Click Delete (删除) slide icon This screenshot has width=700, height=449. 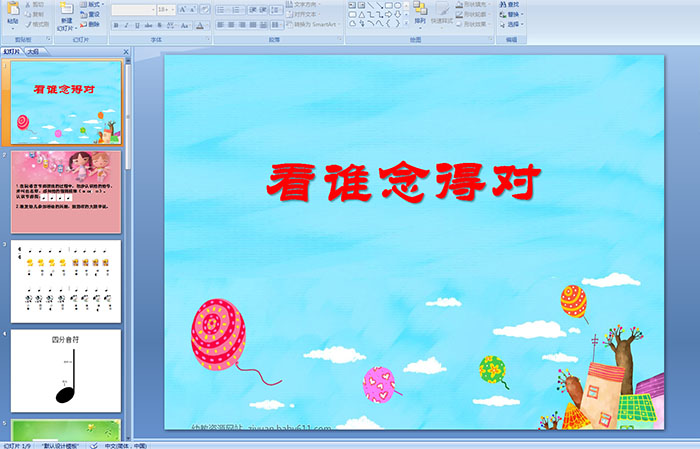[x=83, y=24]
